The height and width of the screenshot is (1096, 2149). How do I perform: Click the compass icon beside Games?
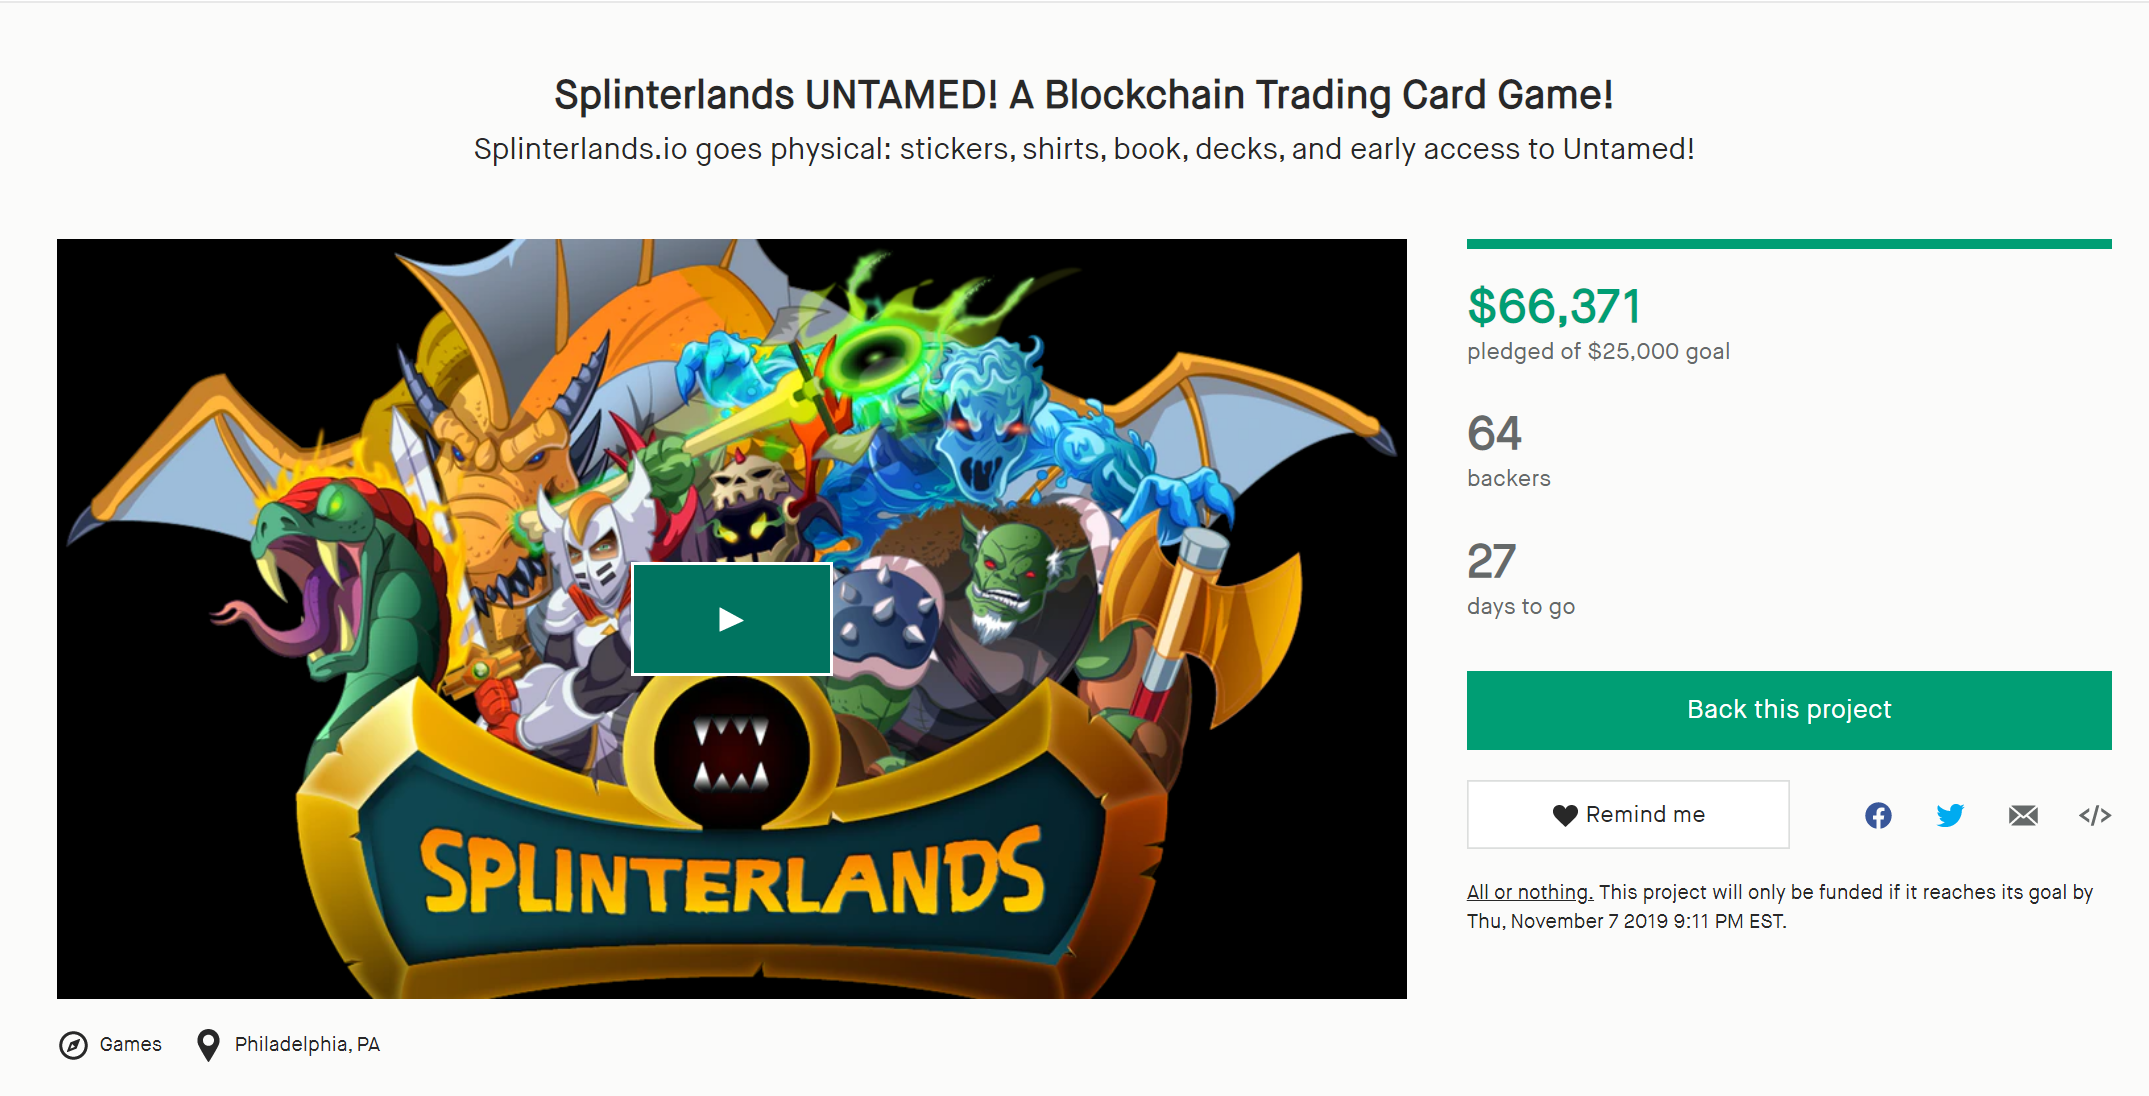click(x=73, y=1045)
